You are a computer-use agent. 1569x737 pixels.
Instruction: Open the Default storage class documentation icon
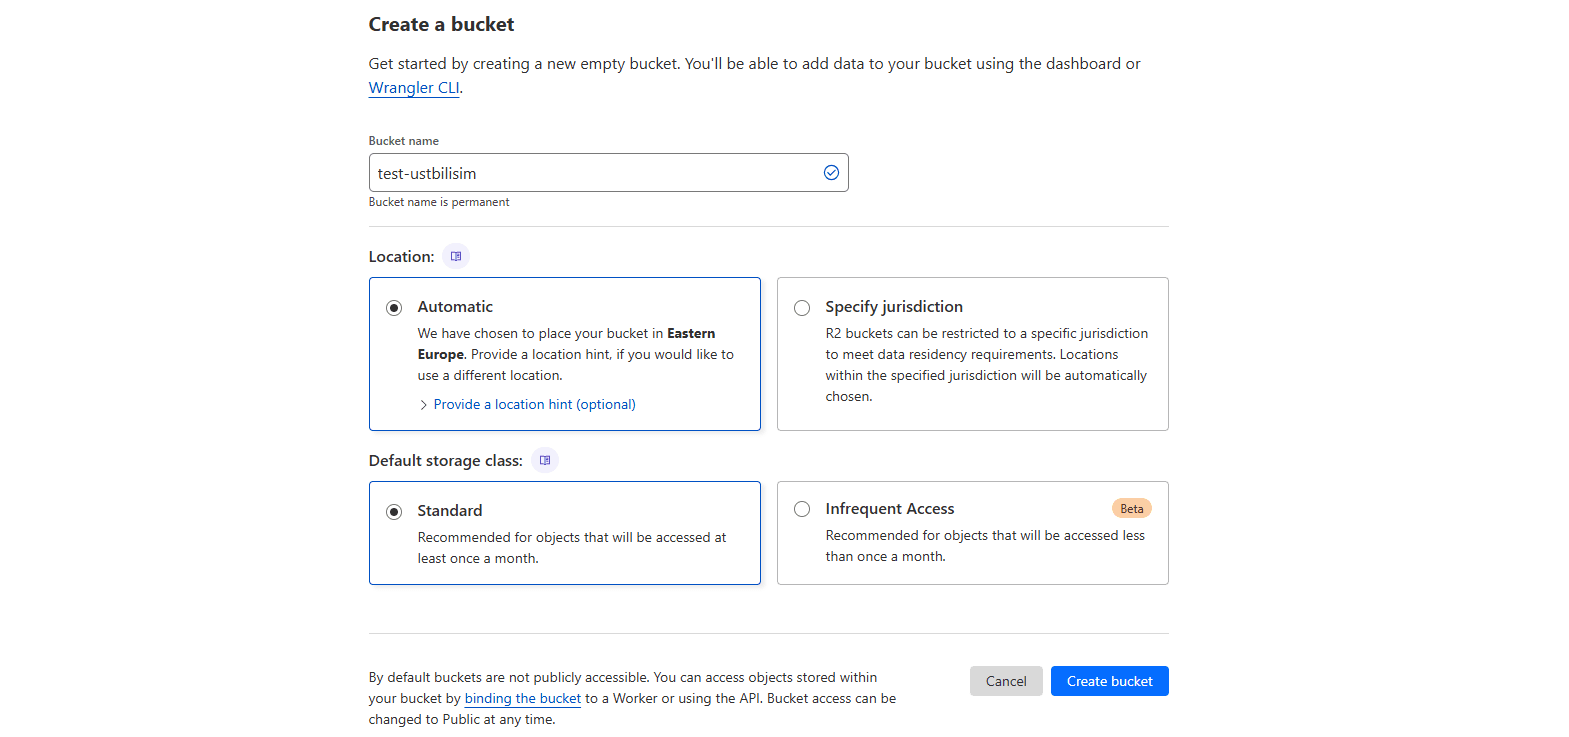point(545,460)
